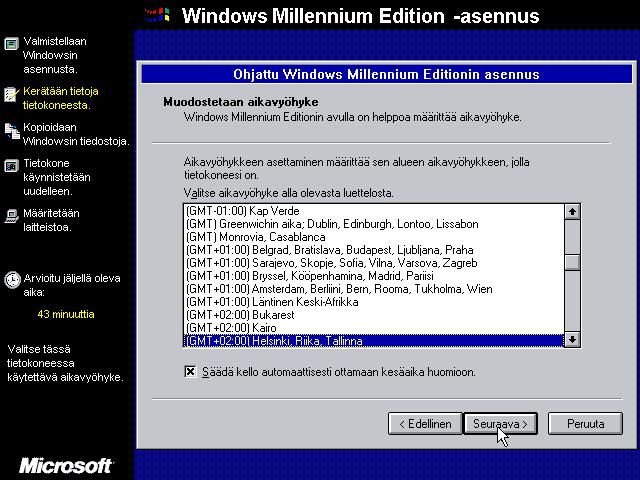This screenshot has height=480, width=640.
Task: Click the Windows flag logo in the header
Action: 157,15
